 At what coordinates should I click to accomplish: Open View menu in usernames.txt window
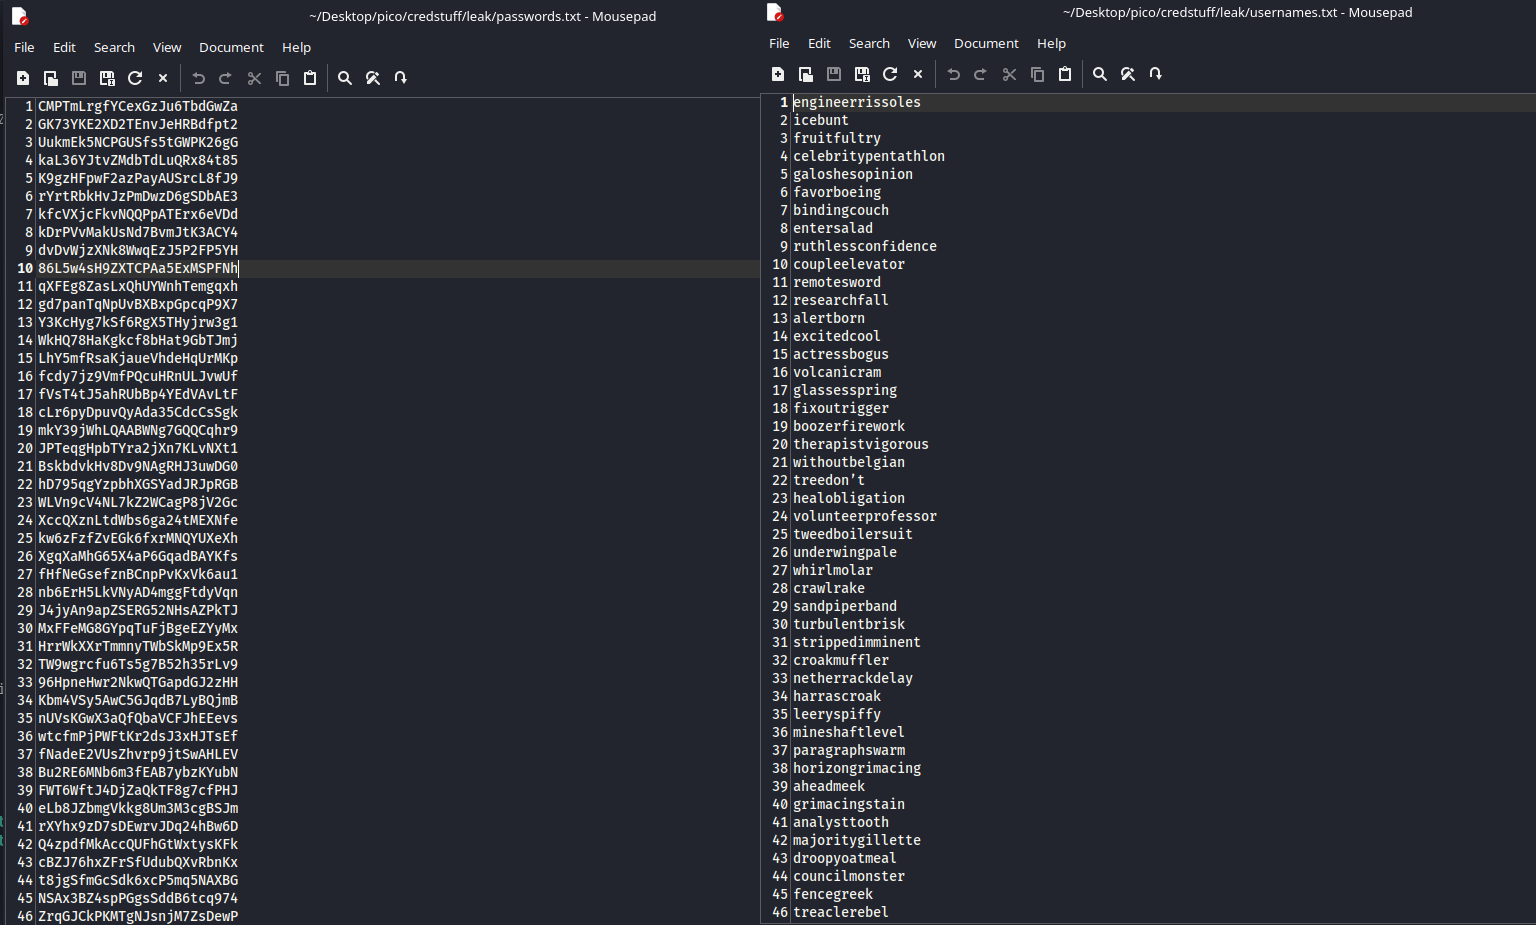[922, 43]
